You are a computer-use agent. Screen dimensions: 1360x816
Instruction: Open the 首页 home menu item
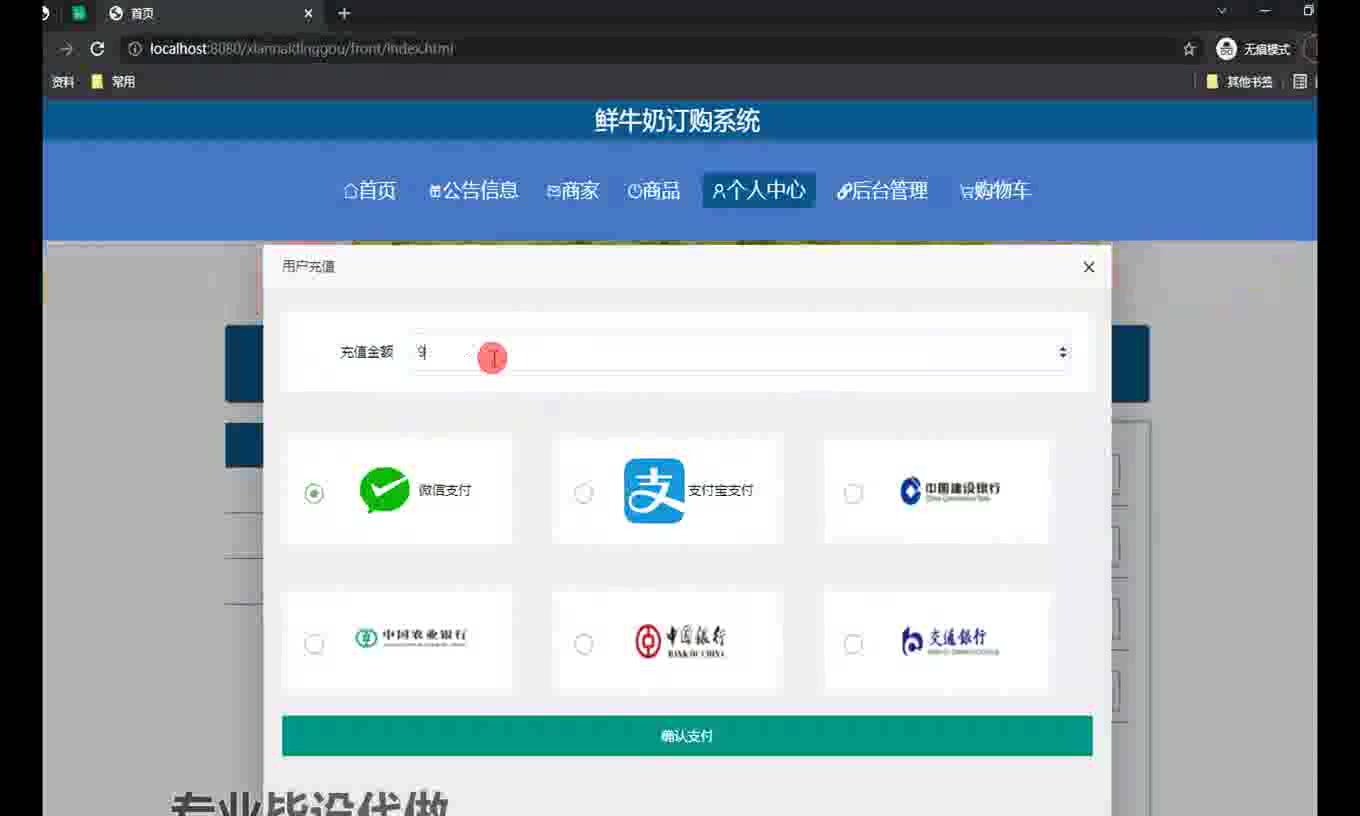click(370, 190)
